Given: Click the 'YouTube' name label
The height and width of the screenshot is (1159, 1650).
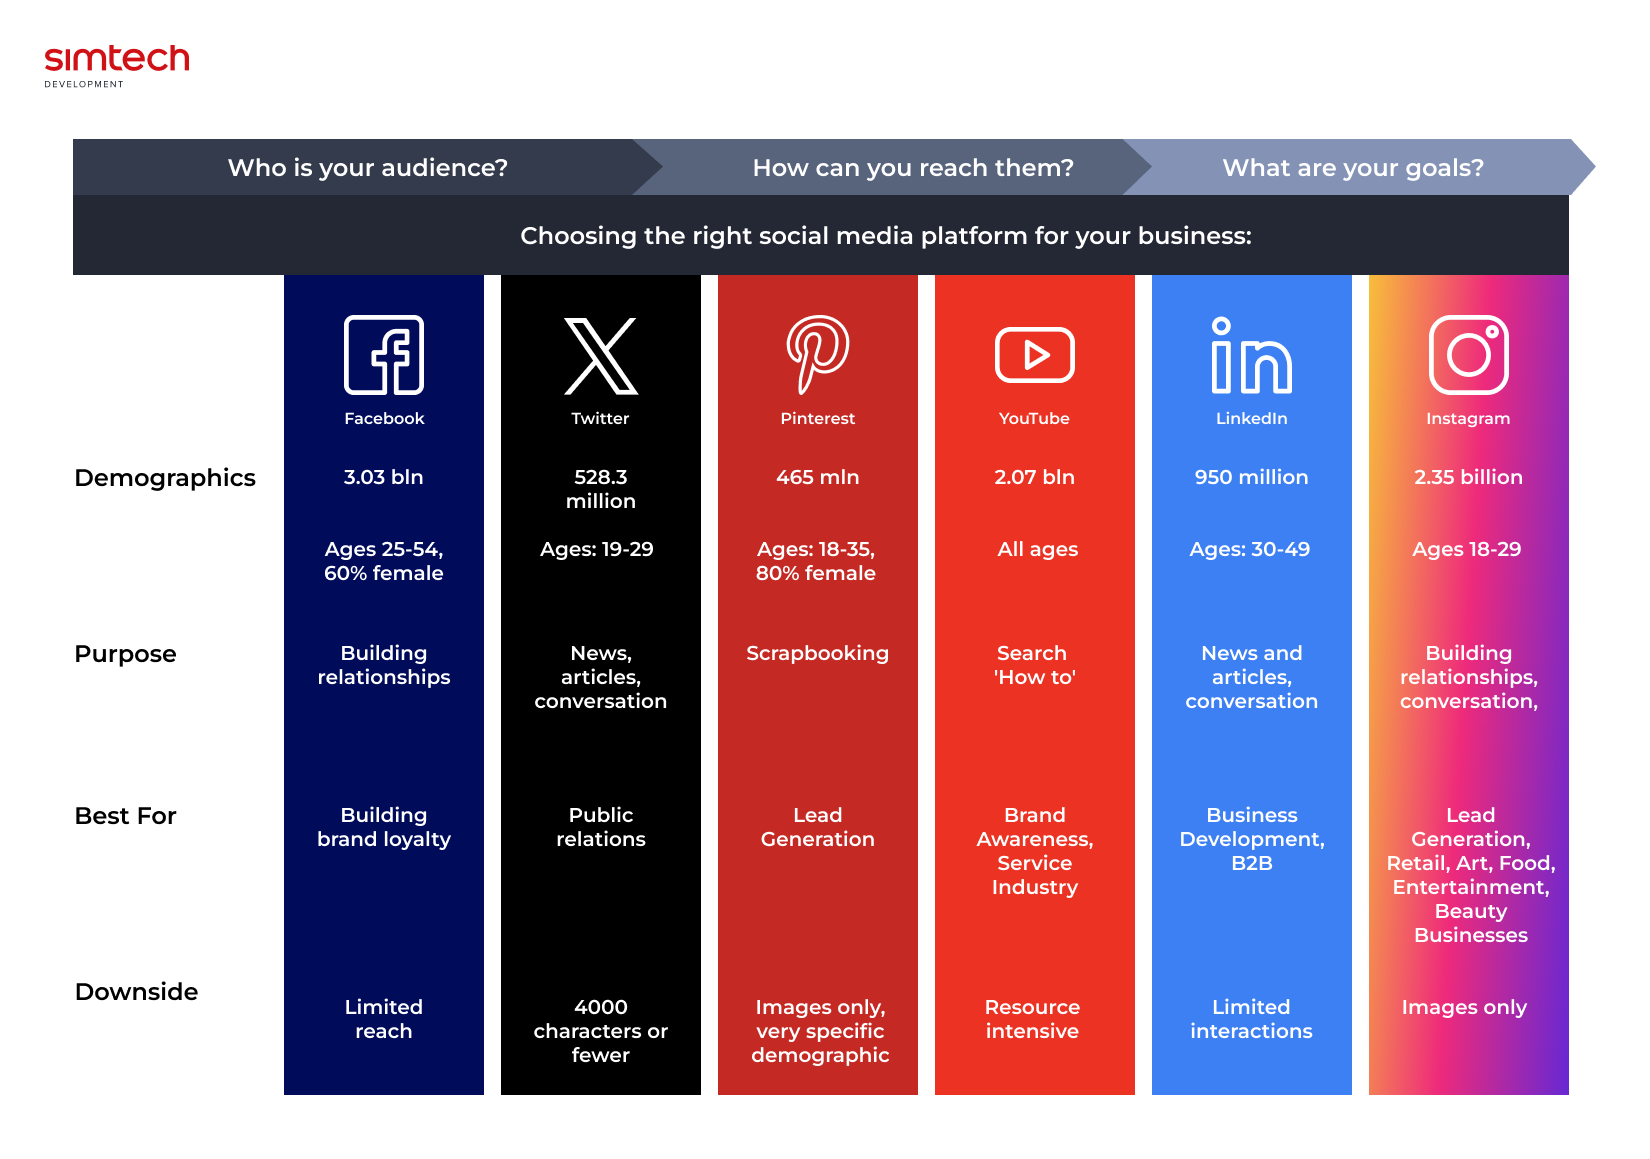Looking at the screenshot, I should pyautogui.click(x=1035, y=418).
